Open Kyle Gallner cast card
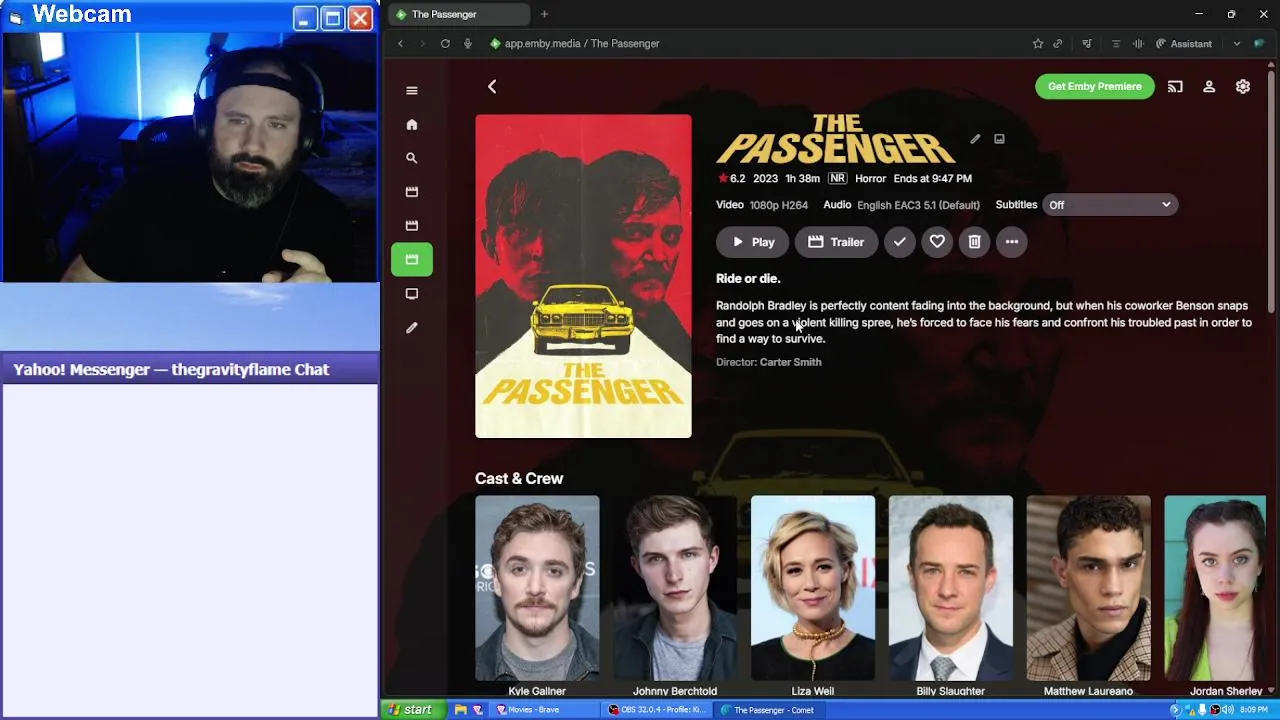1280x720 pixels. coord(537,596)
